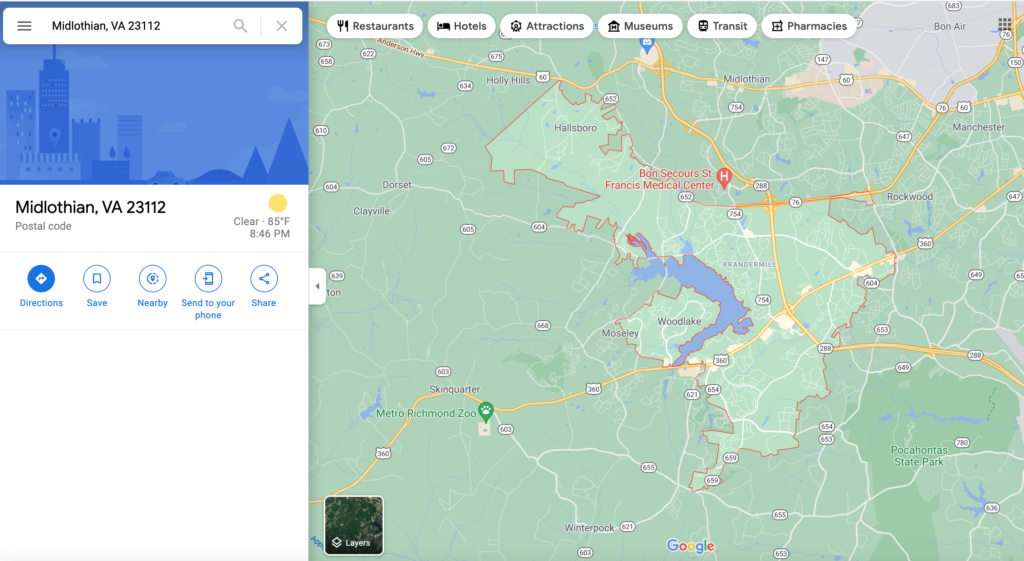Open the hamburger menu in search box
Screen dimensions: 1024x561
24,26
